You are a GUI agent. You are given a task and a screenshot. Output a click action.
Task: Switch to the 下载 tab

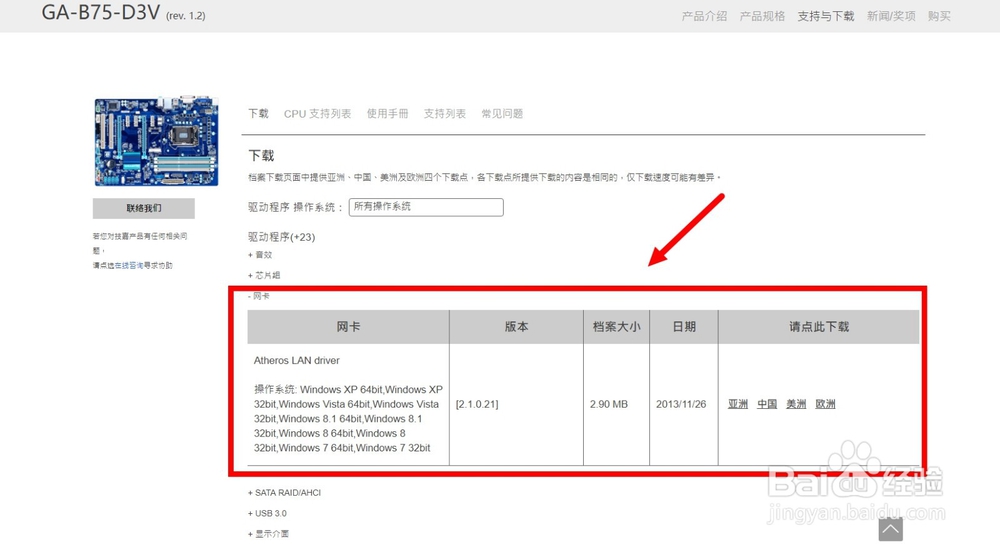258,113
